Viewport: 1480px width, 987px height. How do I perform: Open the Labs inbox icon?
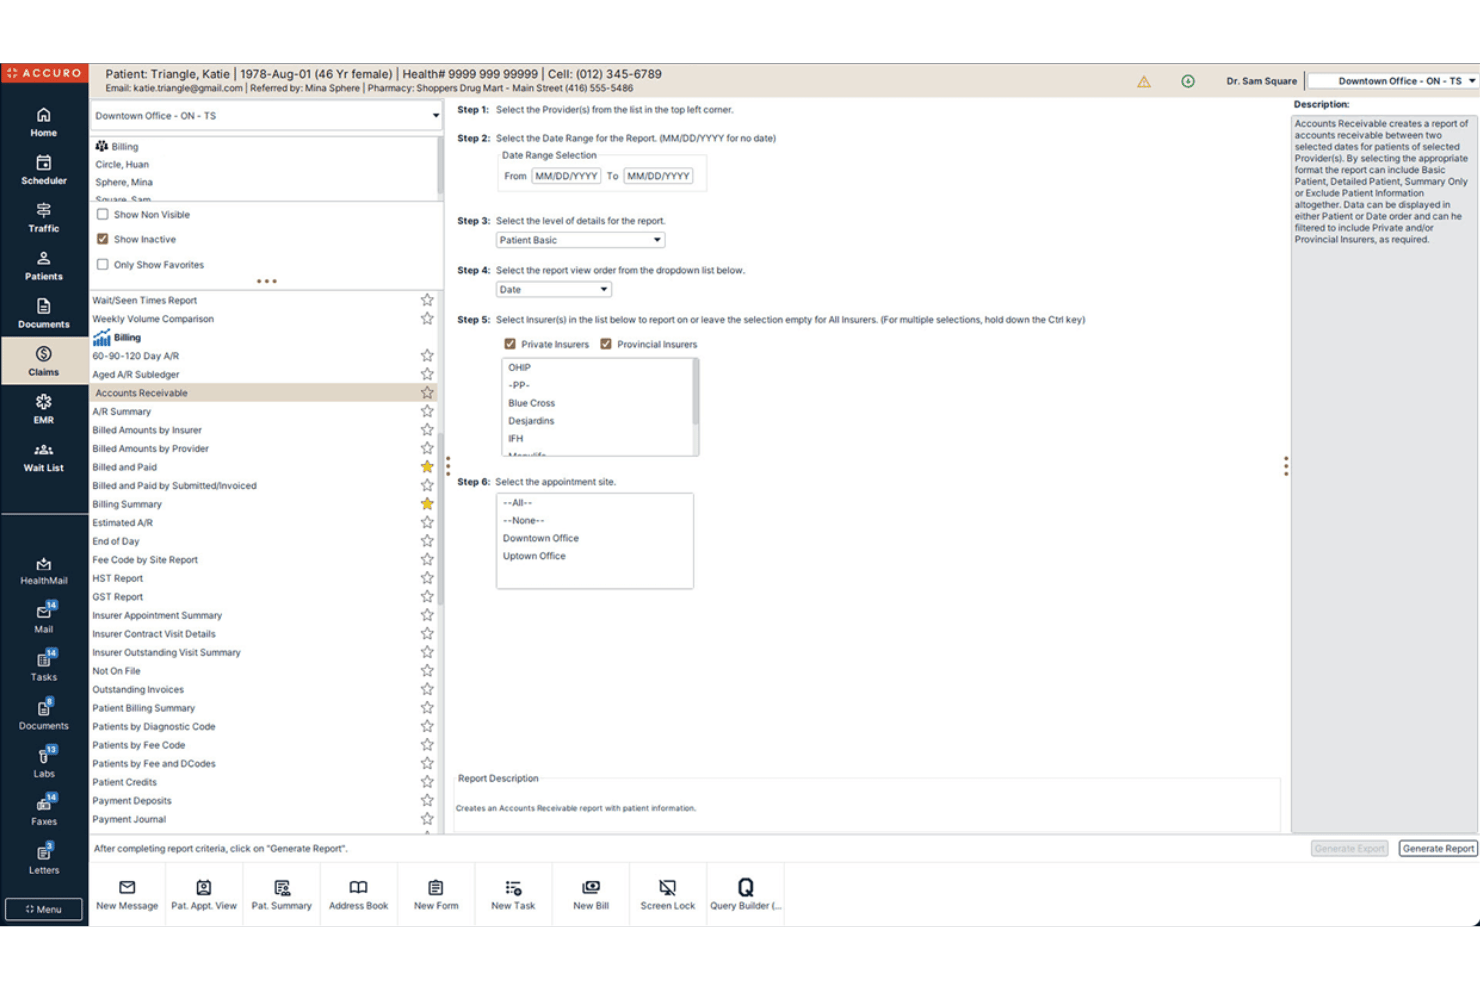pos(43,762)
